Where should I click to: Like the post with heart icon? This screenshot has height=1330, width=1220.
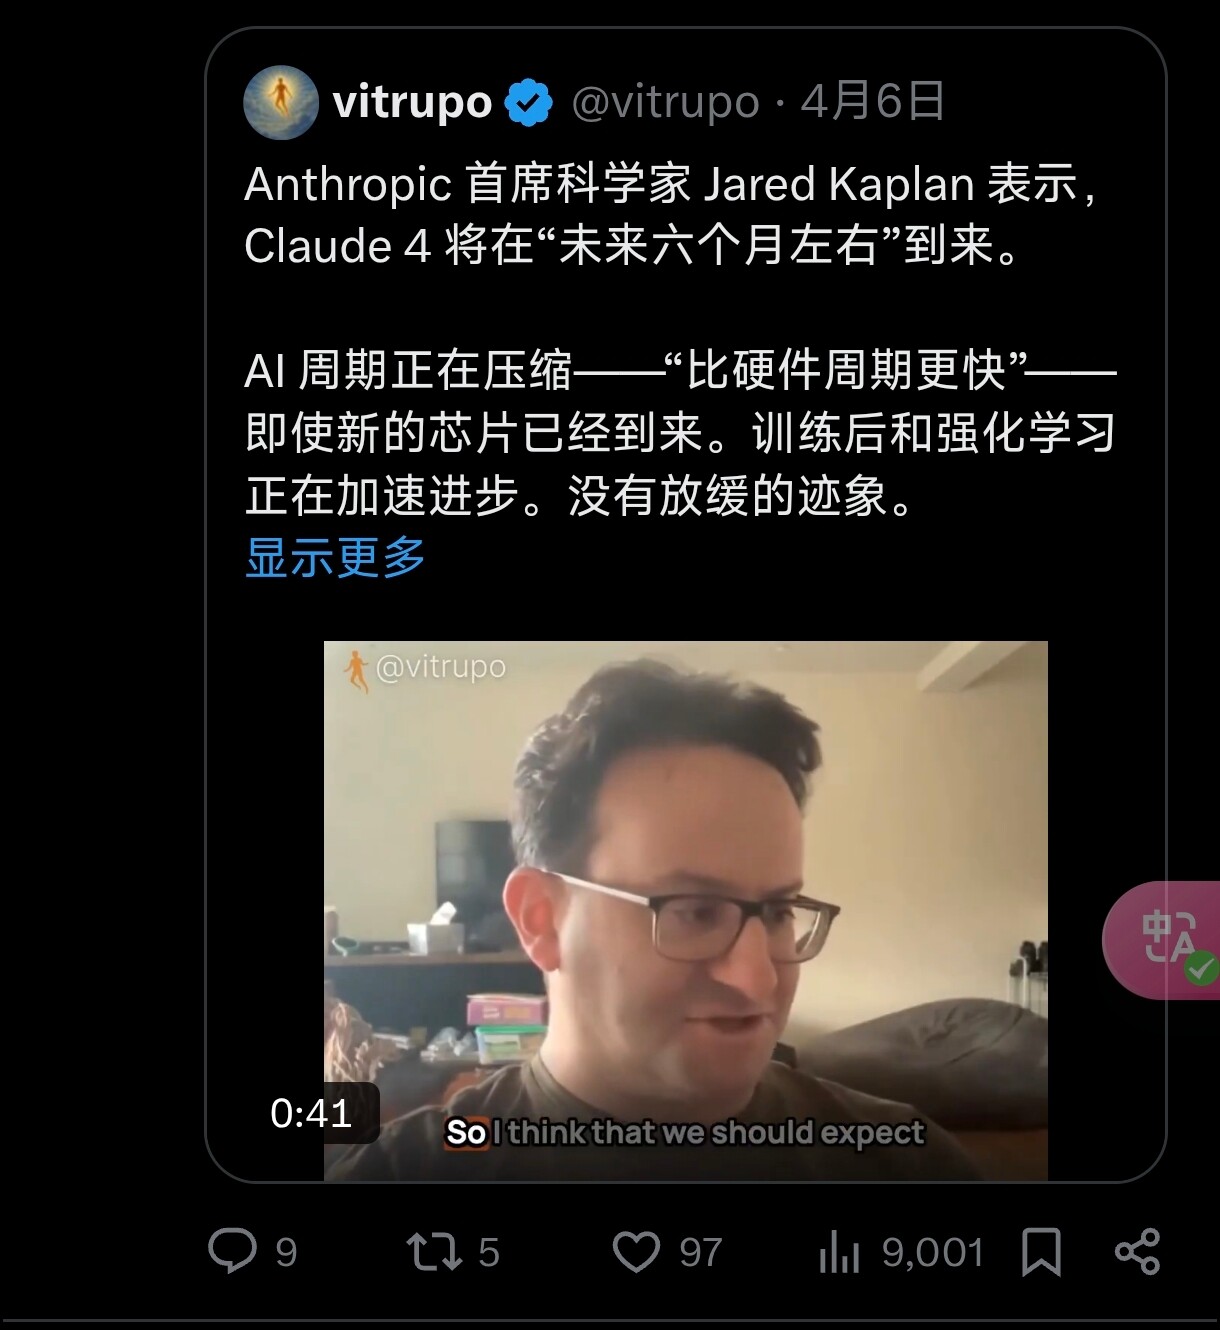coord(636,1252)
